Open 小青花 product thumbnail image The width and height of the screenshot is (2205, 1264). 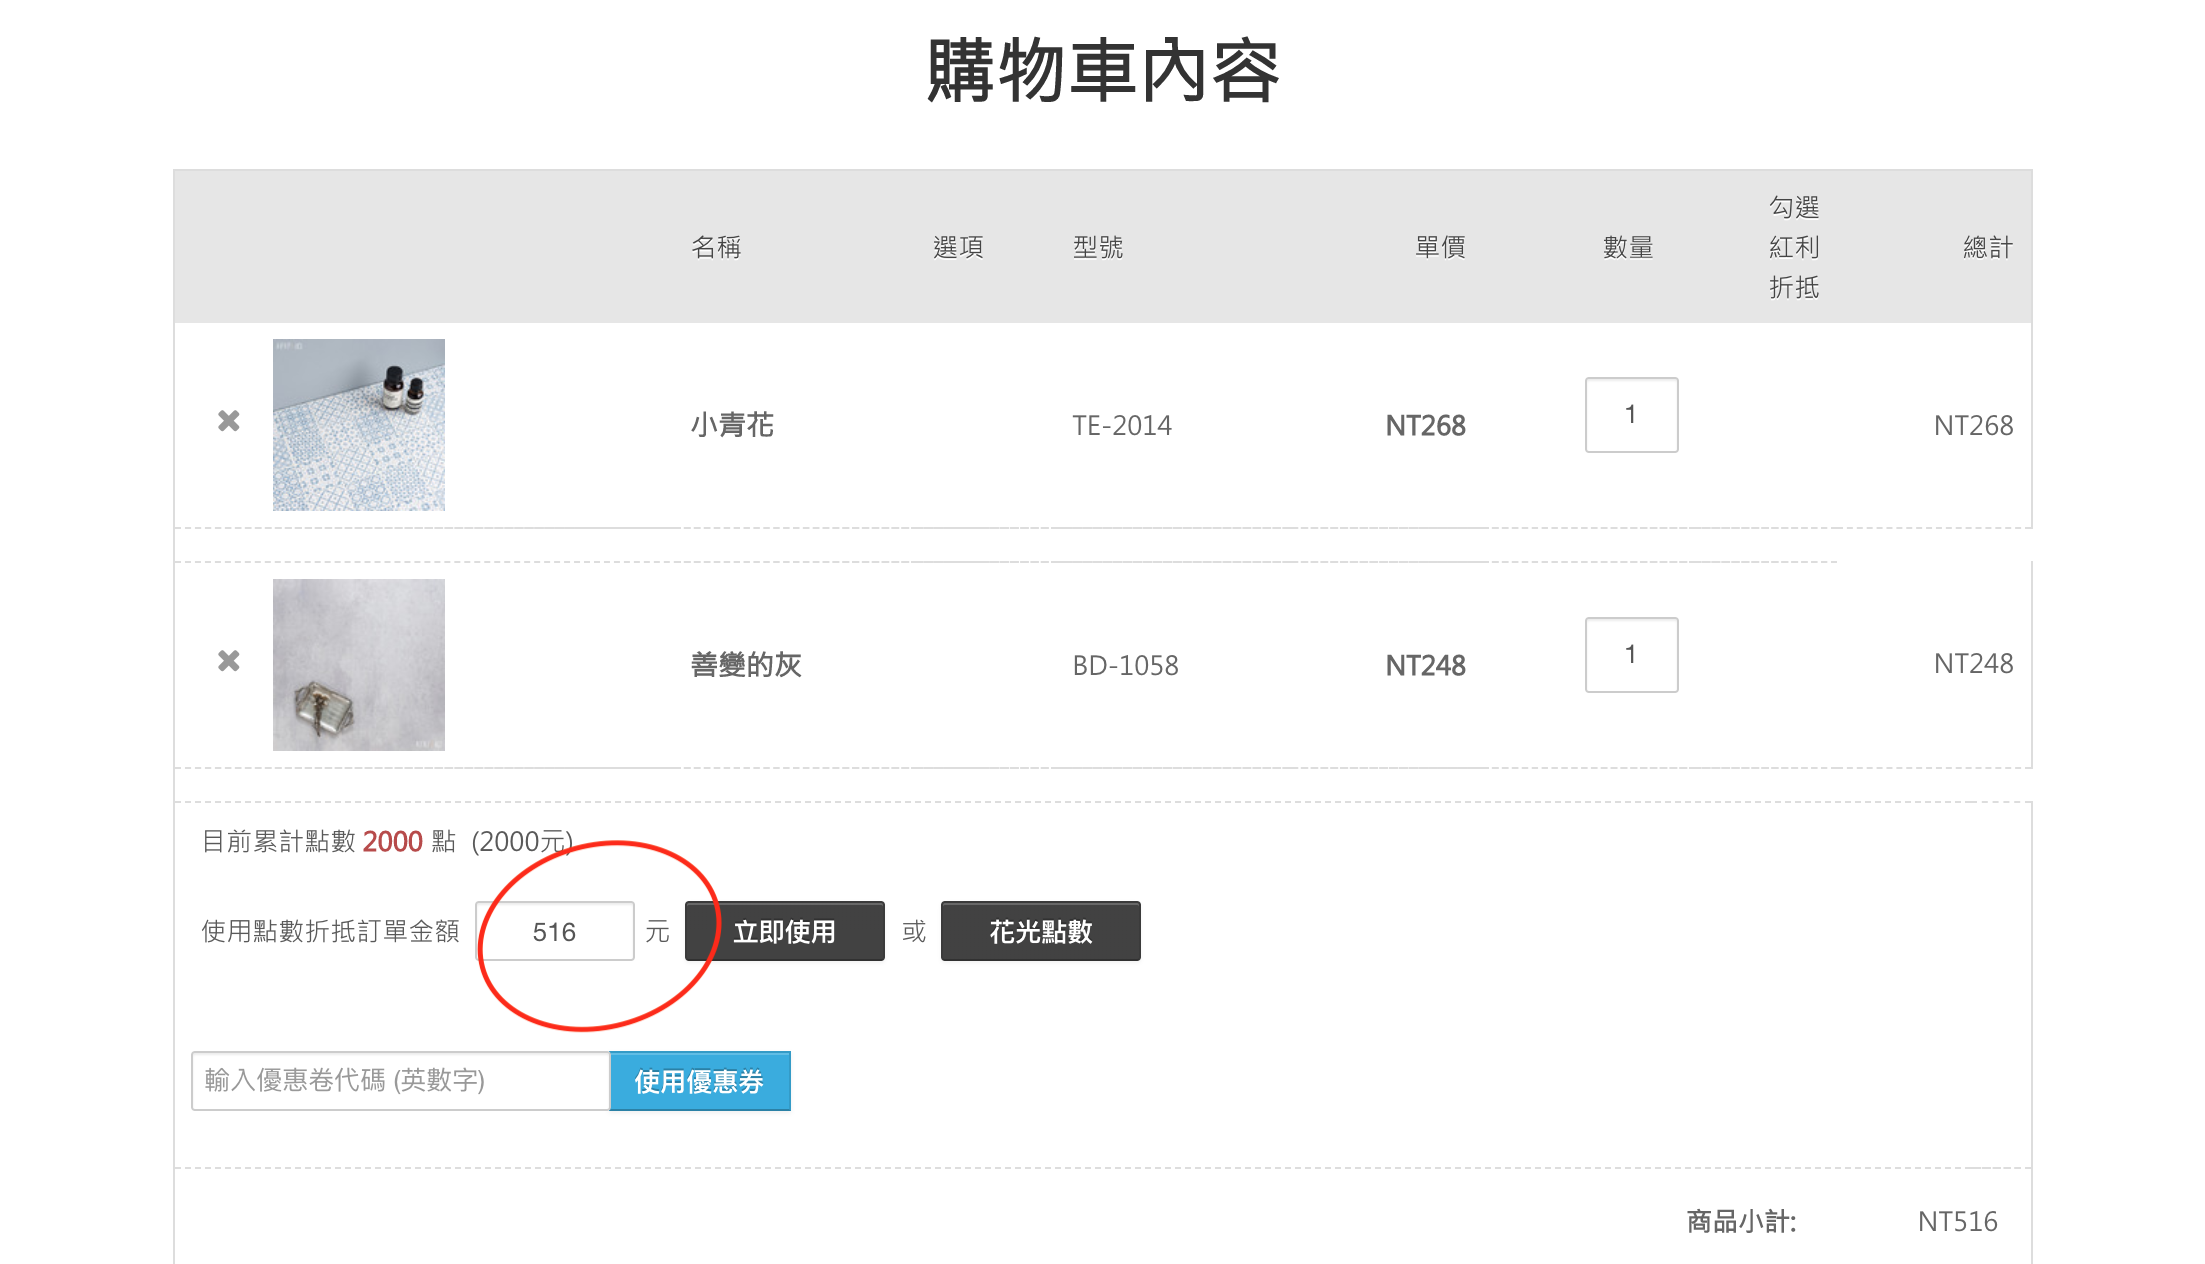359,425
